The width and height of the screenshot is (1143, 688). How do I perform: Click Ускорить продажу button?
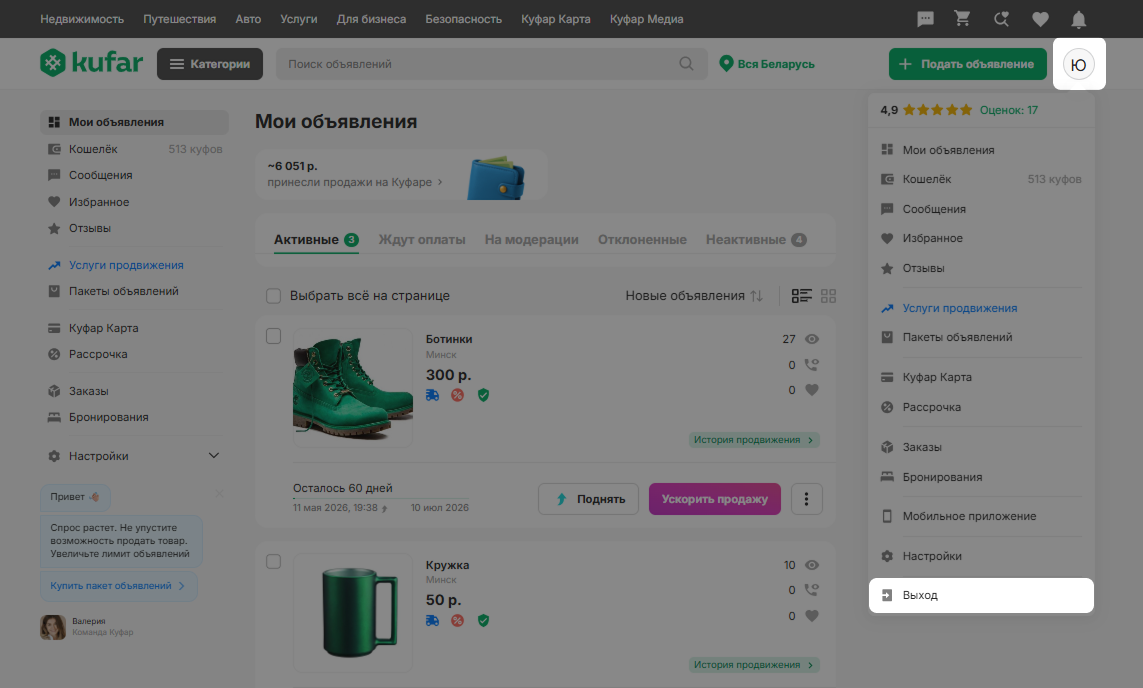[714, 499]
